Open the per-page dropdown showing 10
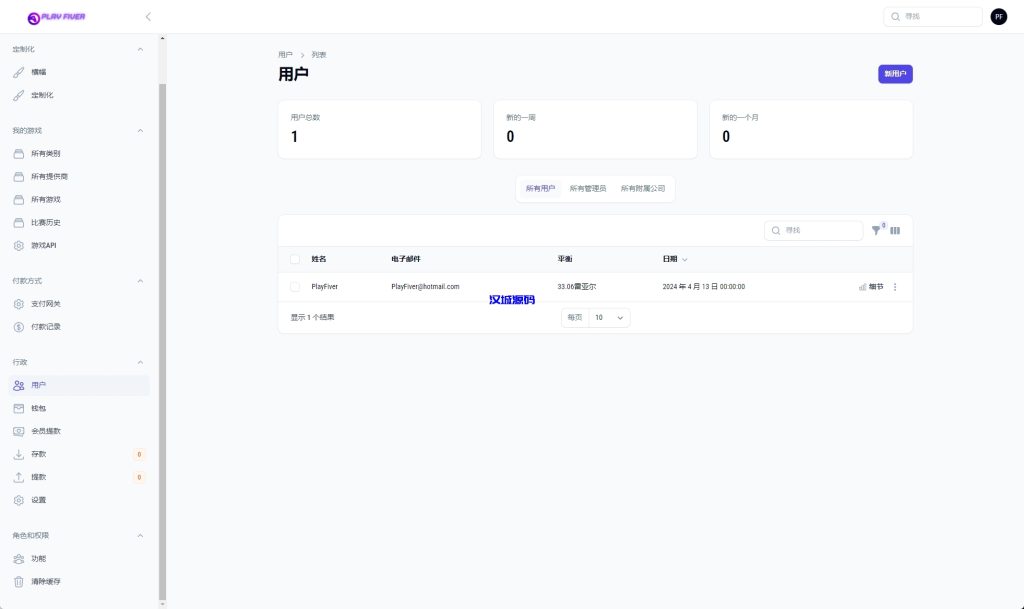 pos(609,317)
